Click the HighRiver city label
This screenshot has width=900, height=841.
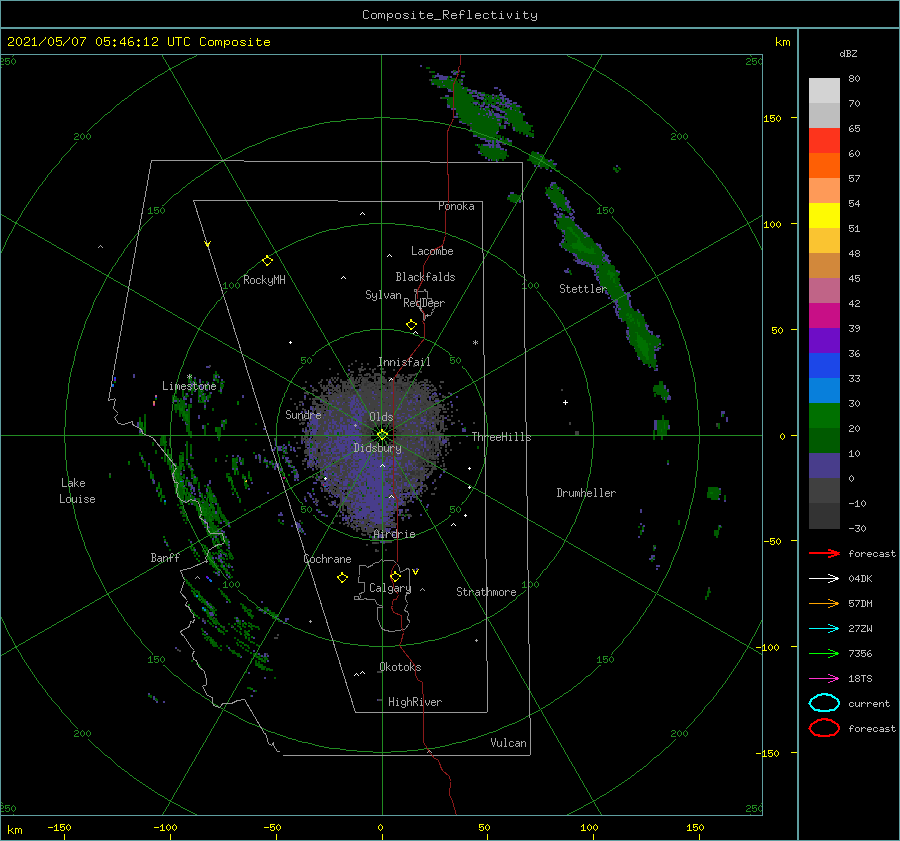(x=415, y=702)
